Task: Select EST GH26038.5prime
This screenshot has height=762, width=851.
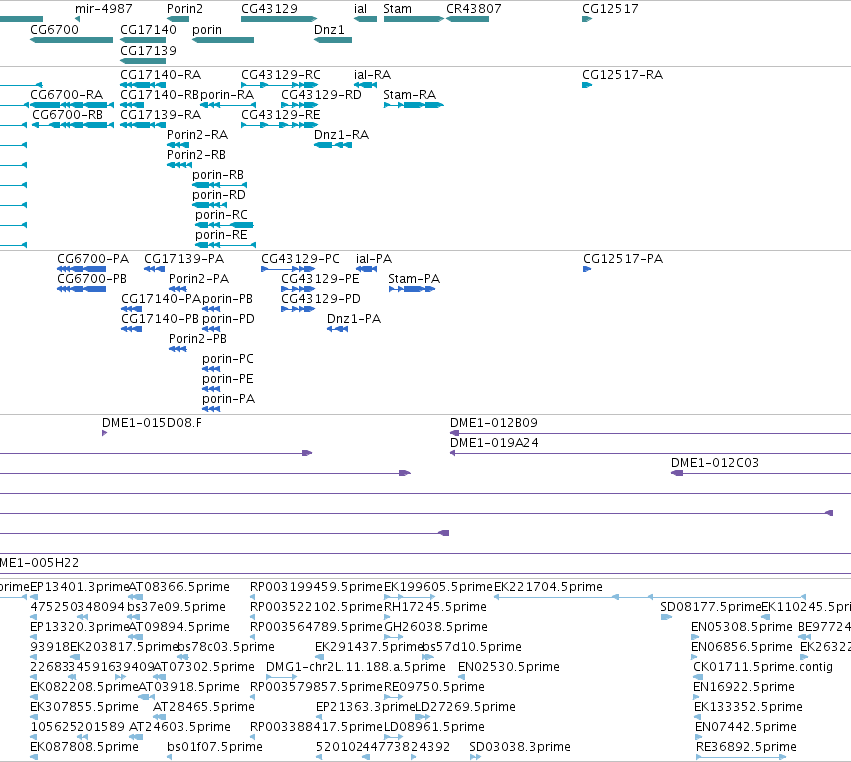Action: 435,627
